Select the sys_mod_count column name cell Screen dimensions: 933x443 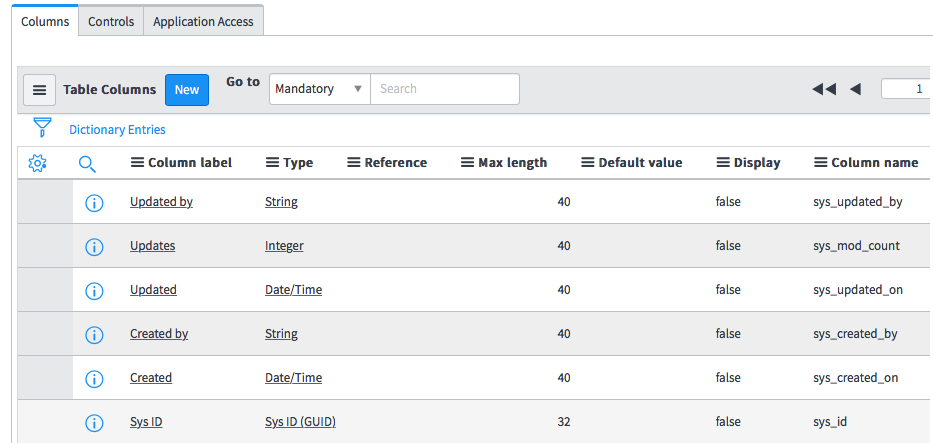click(857, 246)
